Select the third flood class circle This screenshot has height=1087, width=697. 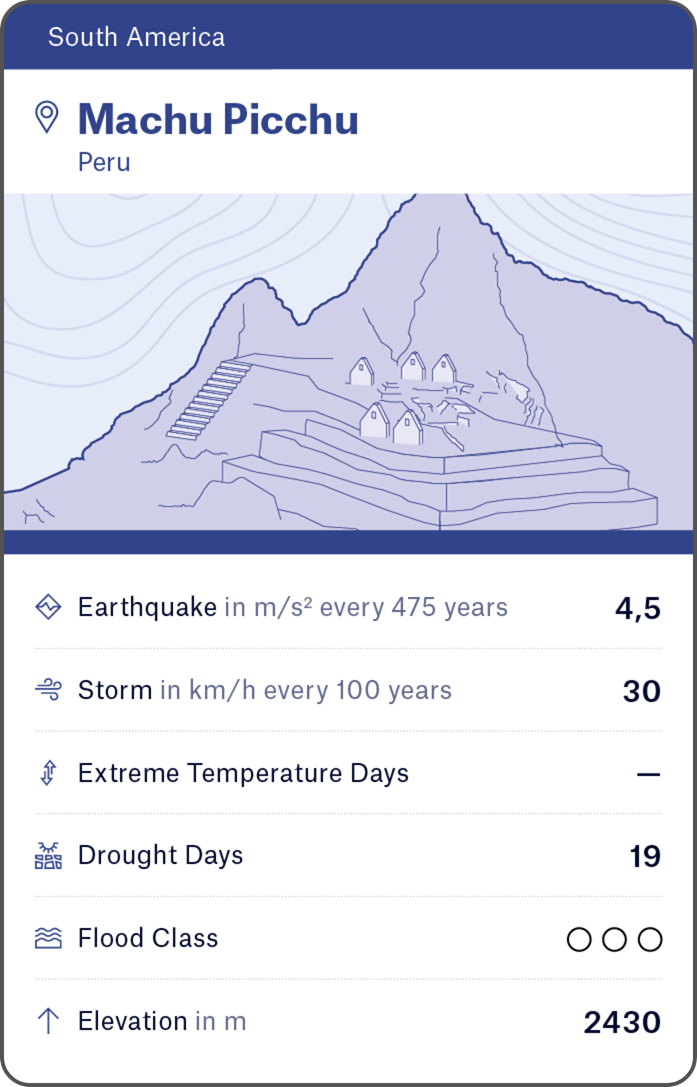[x=650, y=939]
